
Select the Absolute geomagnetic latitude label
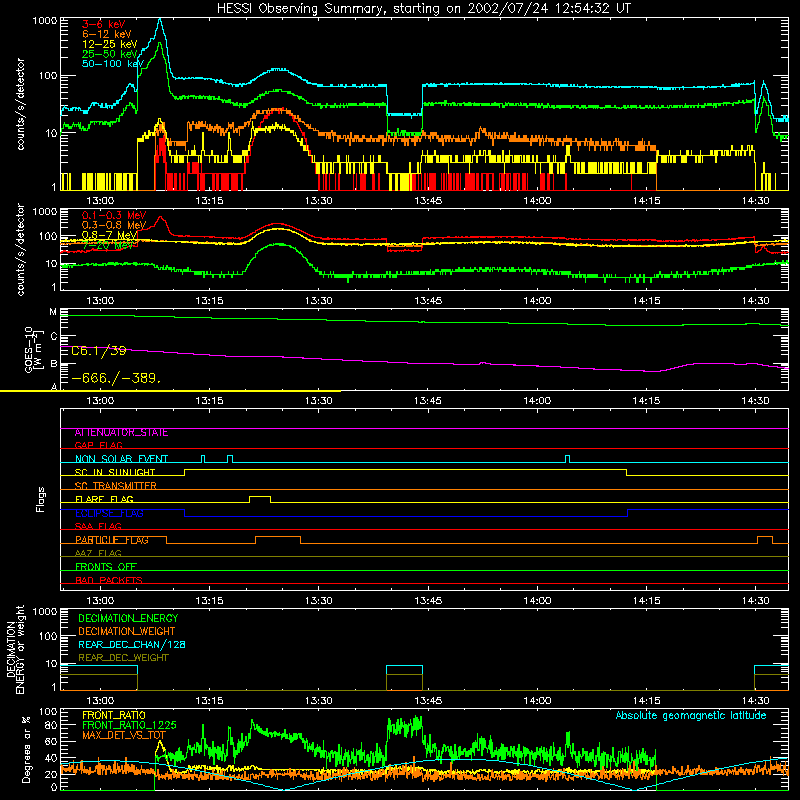pos(691,715)
